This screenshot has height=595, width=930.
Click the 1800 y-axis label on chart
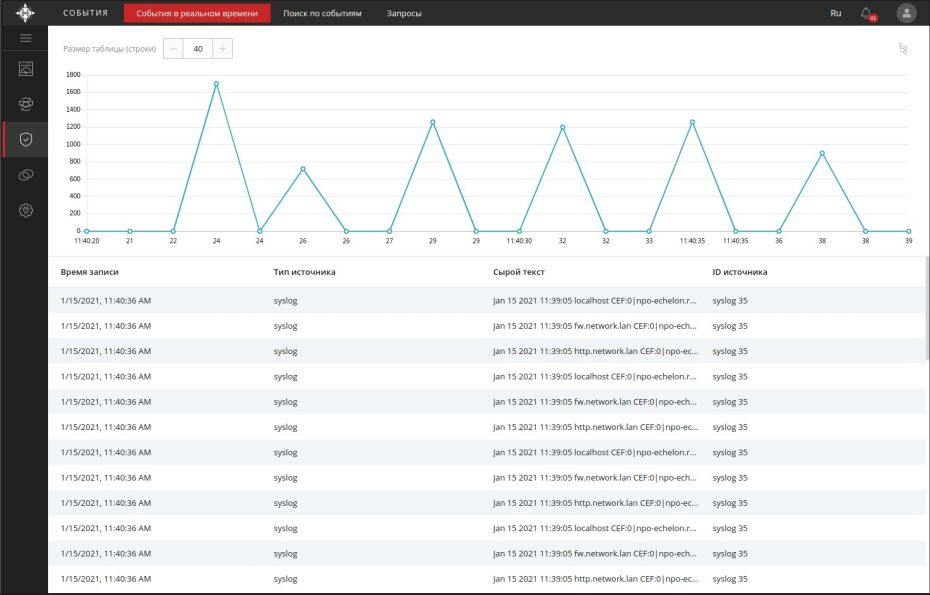pyautogui.click(x=73, y=75)
